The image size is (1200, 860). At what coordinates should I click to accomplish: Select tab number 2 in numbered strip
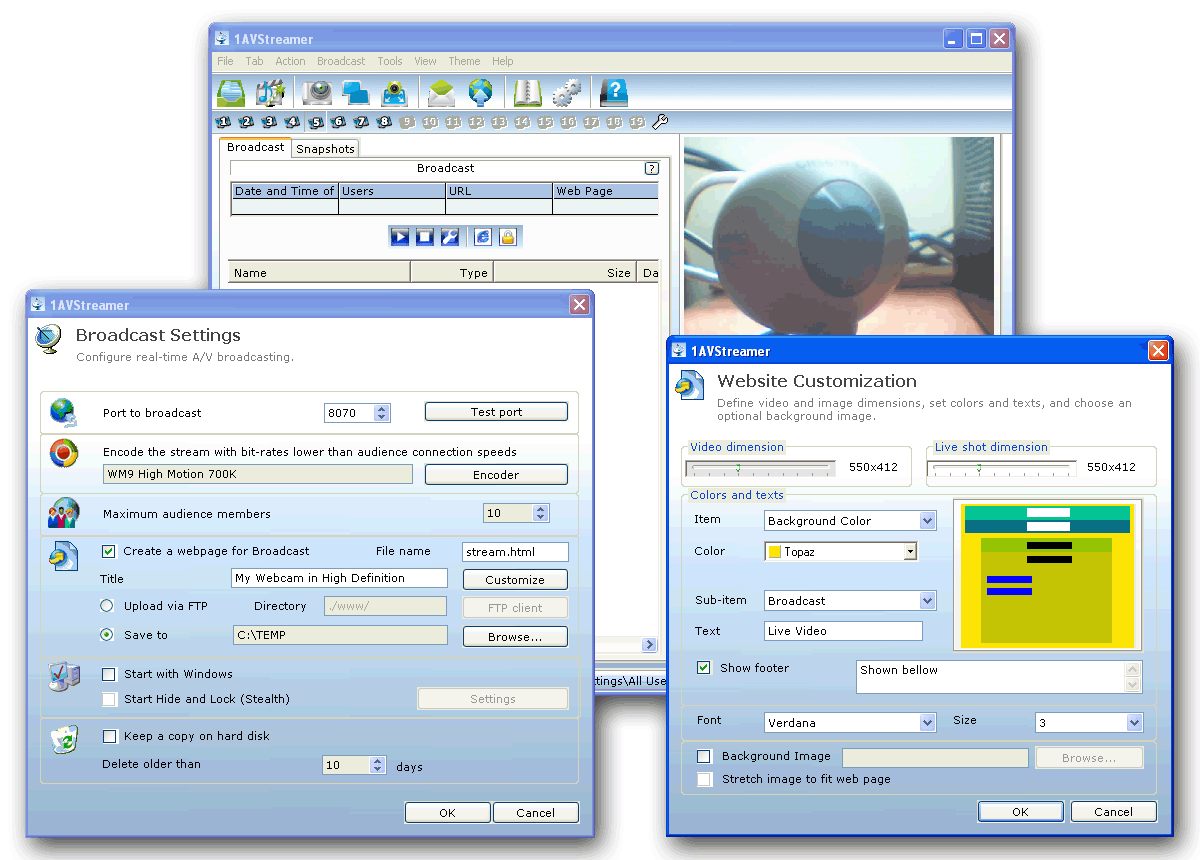(246, 122)
